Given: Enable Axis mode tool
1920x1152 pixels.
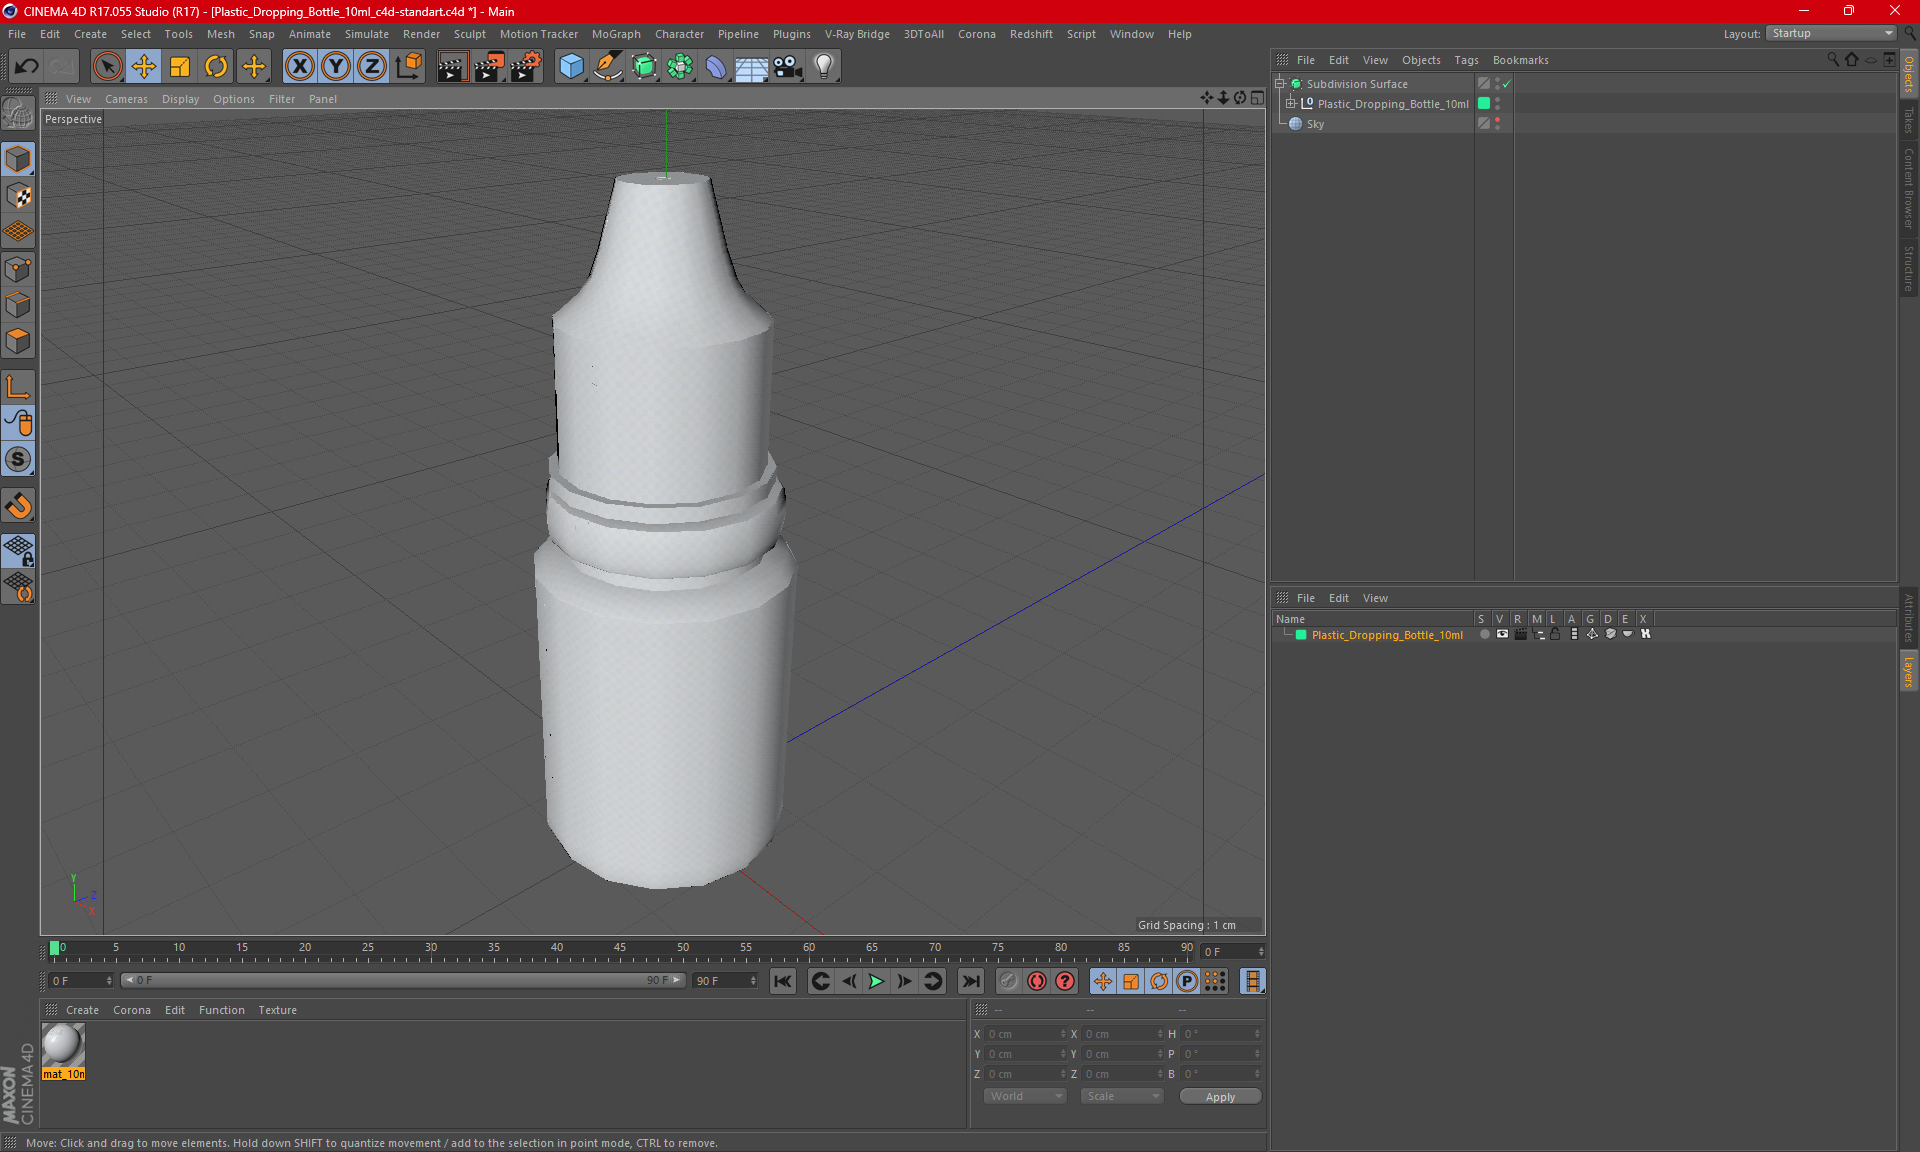Looking at the screenshot, I should click(x=18, y=386).
